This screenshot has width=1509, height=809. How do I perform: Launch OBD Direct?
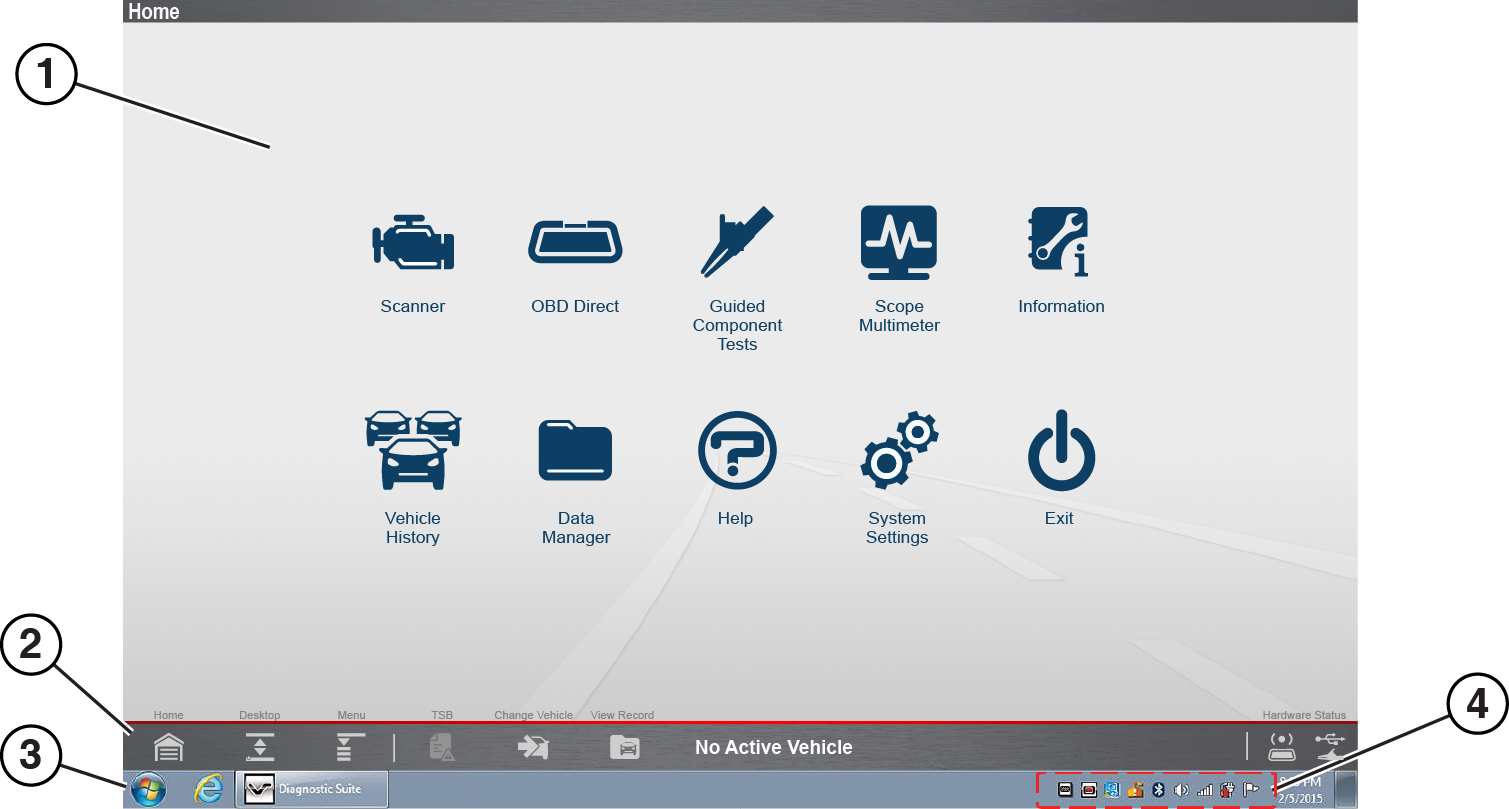pyautogui.click(x=575, y=243)
